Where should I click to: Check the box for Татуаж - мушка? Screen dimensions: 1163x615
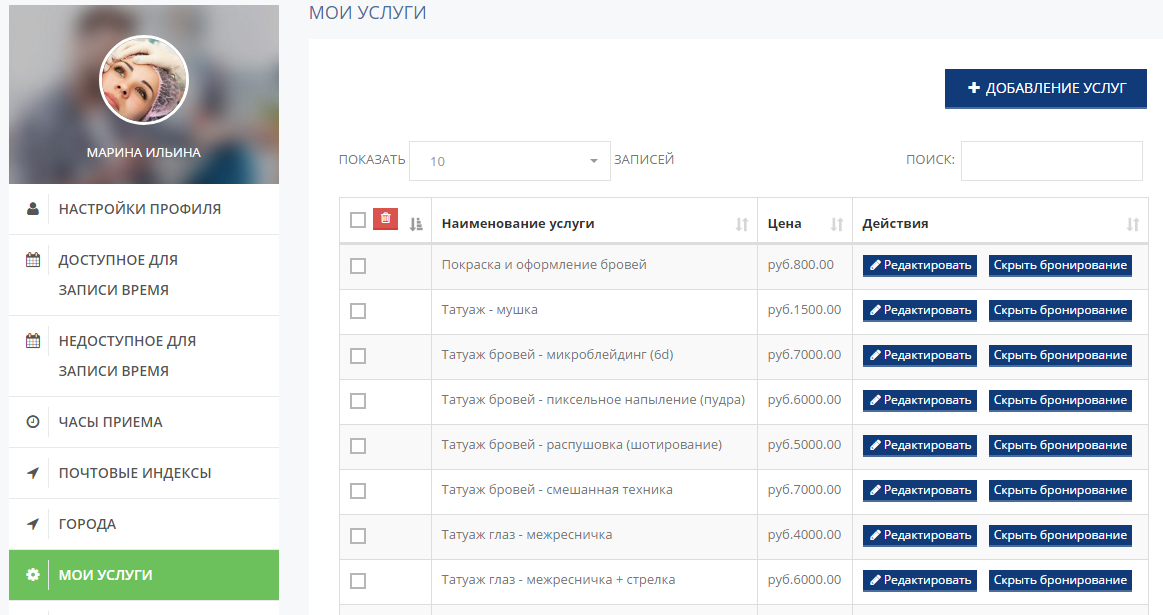(358, 311)
